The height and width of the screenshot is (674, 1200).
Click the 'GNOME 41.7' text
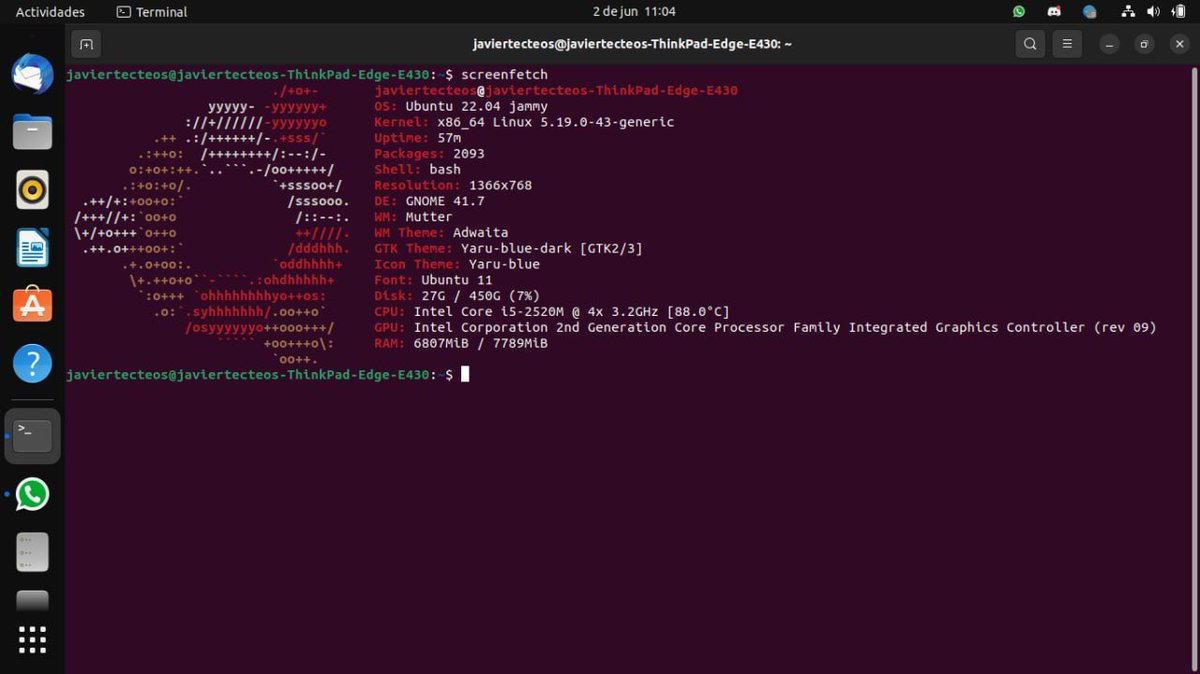coord(445,201)
